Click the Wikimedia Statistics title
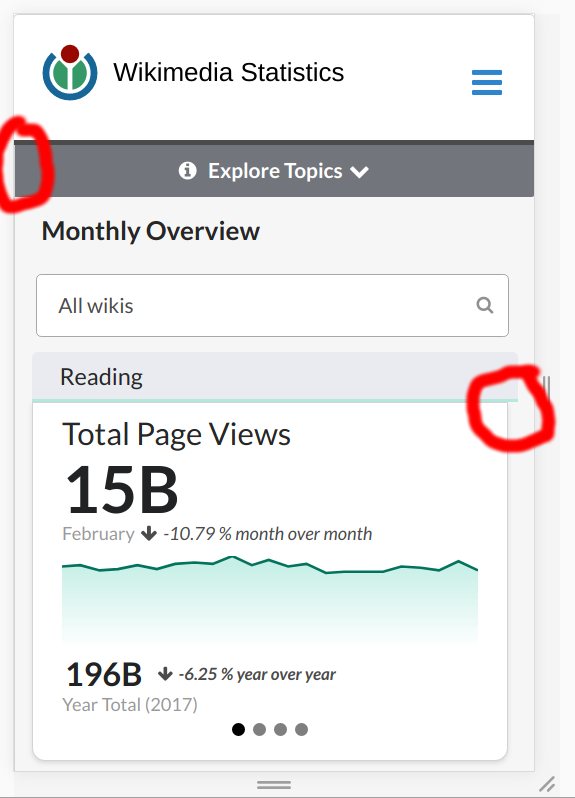 (228, 72)
